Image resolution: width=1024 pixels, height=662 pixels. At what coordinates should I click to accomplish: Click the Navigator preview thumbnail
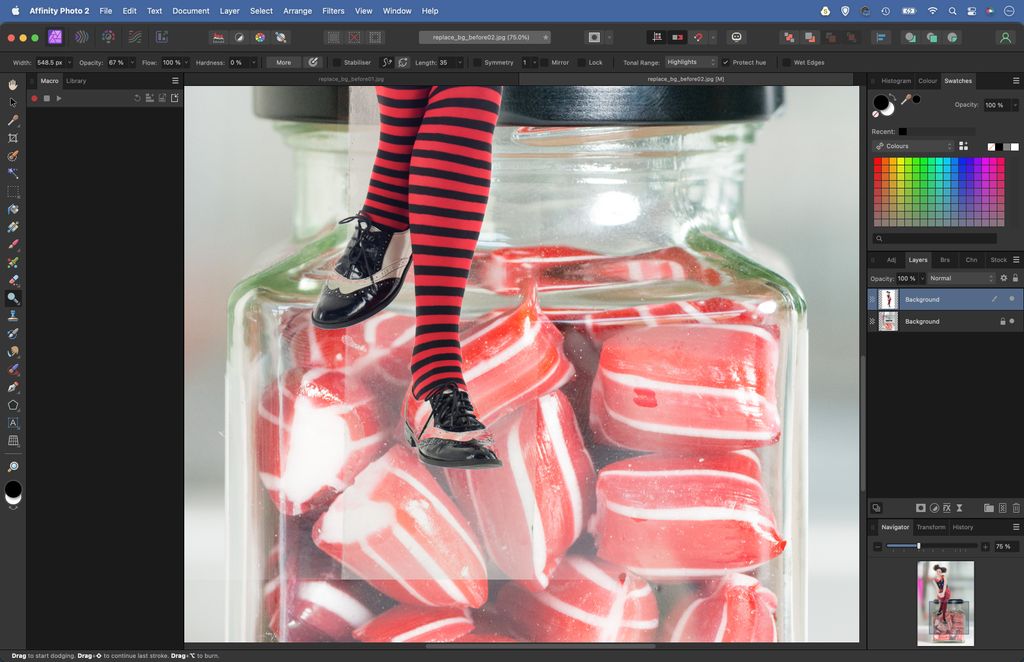(945, 603)
